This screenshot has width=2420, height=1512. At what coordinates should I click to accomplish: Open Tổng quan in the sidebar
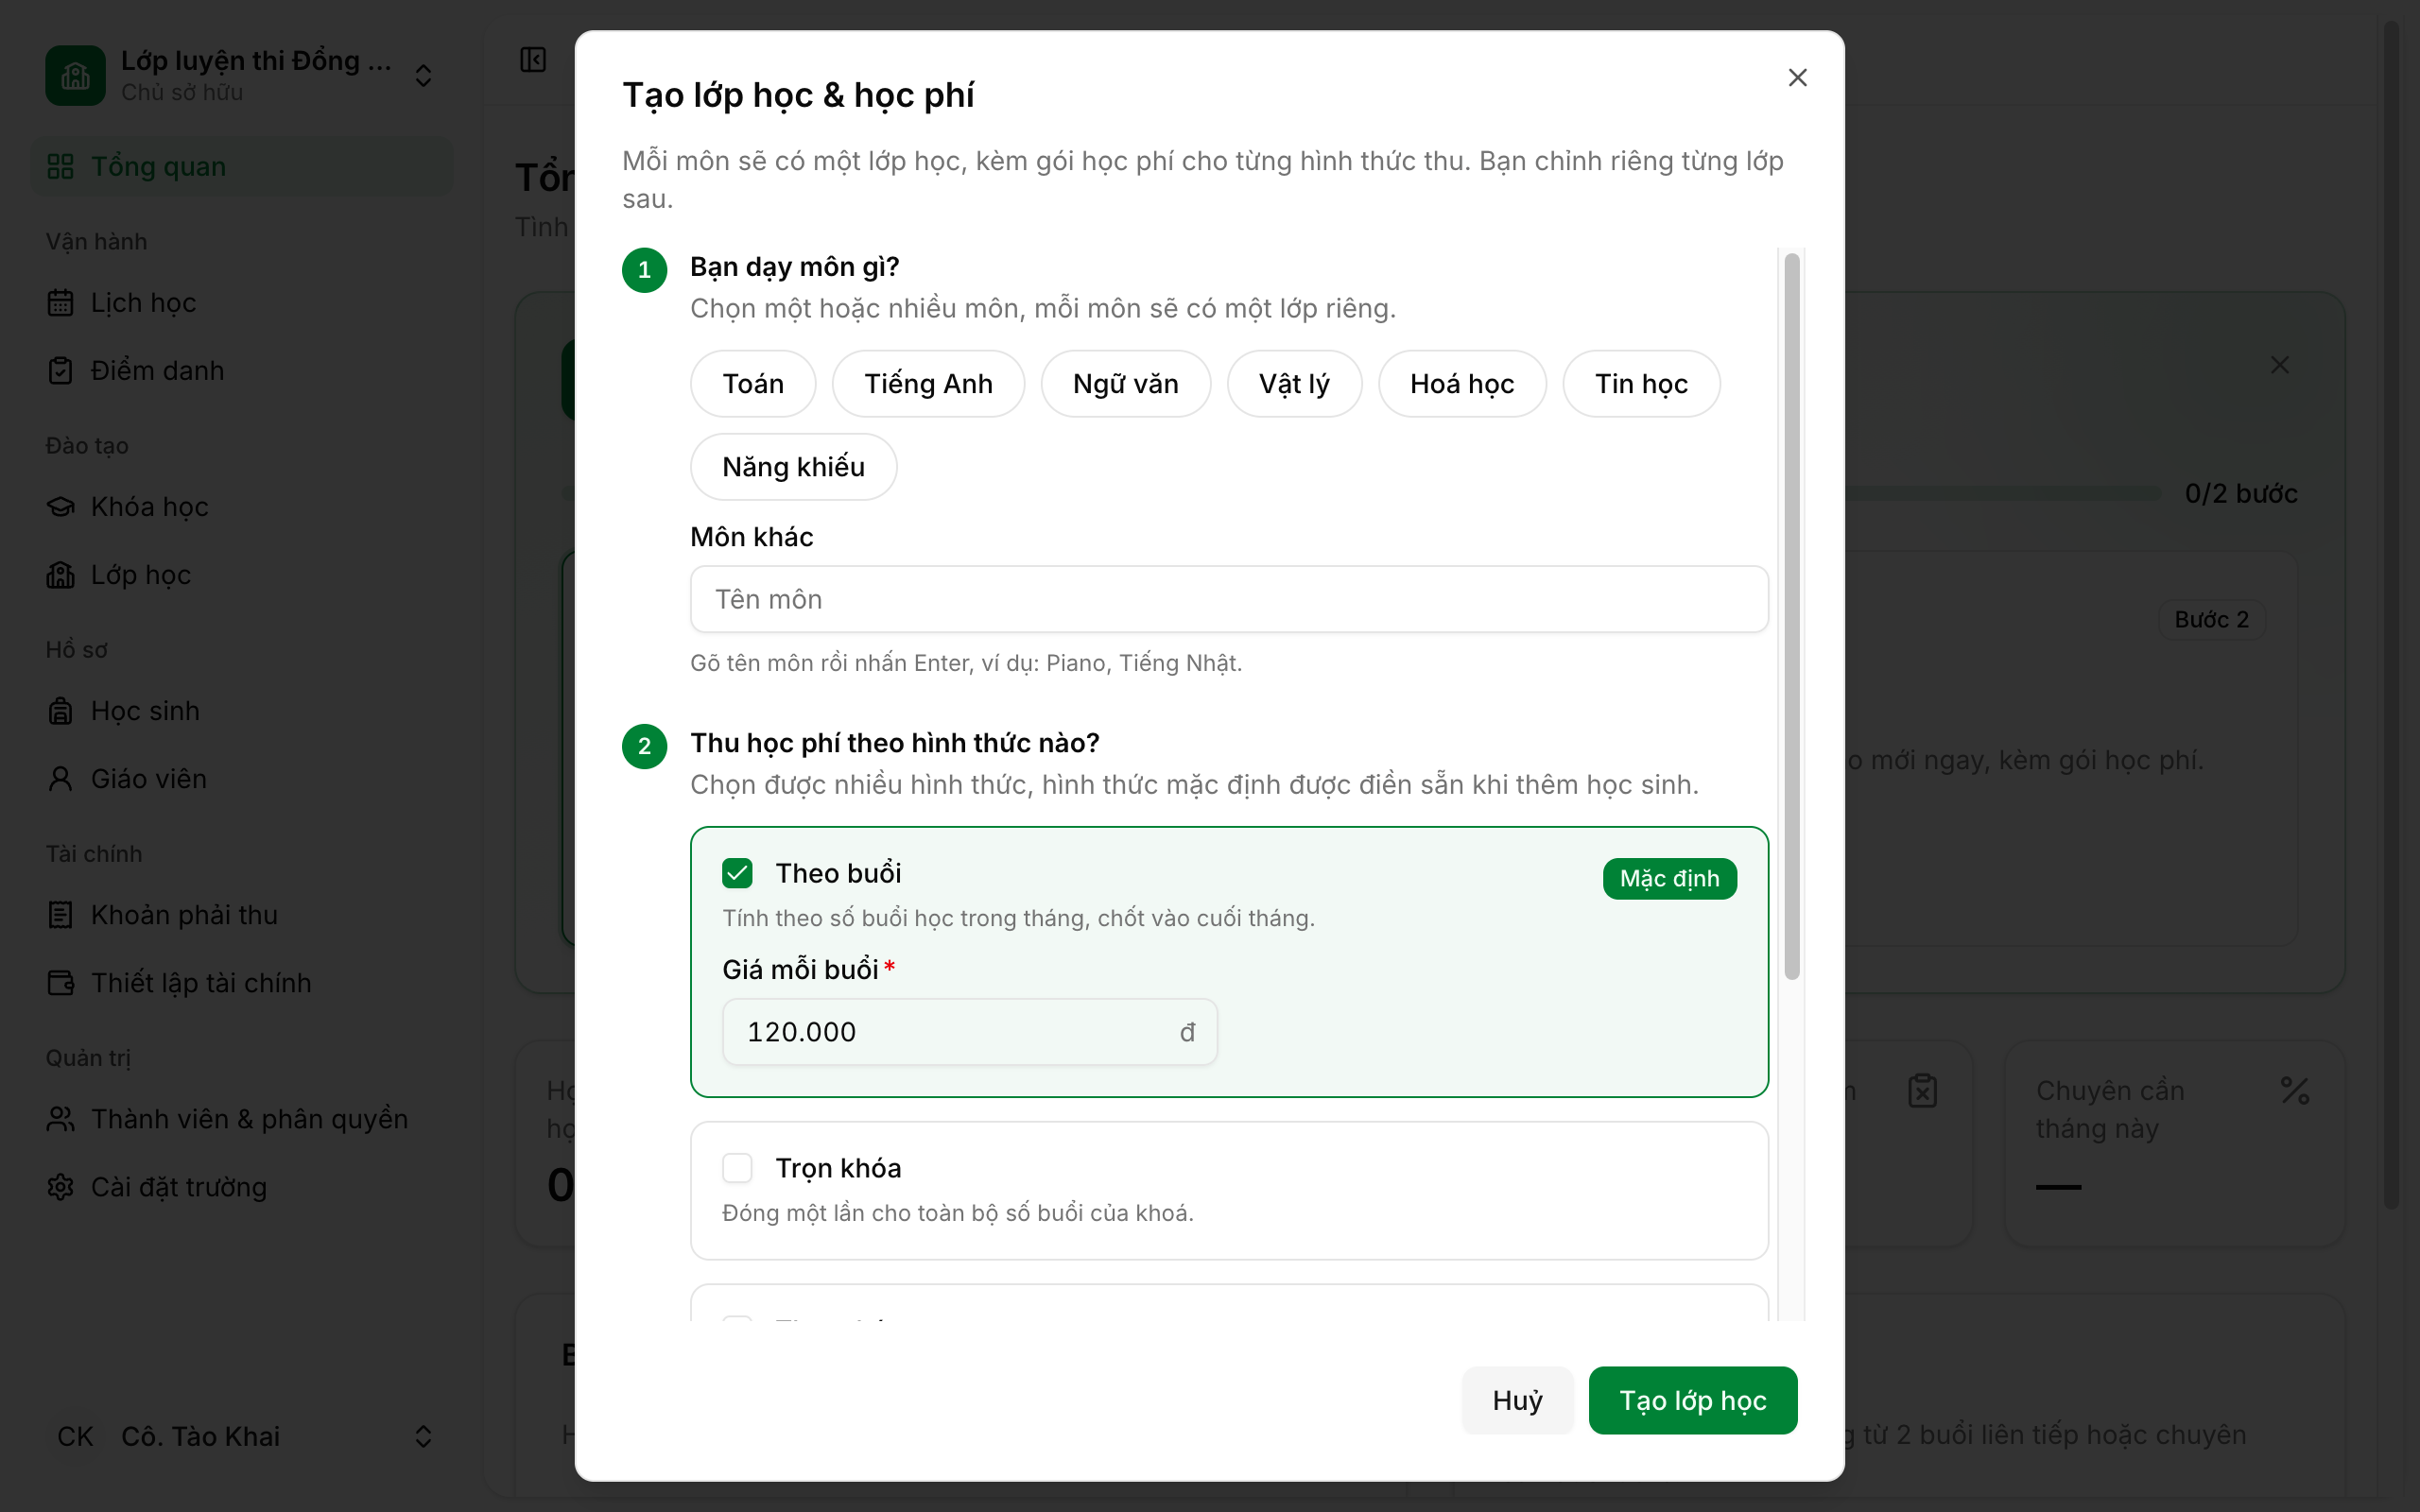(x=242, y=166)
